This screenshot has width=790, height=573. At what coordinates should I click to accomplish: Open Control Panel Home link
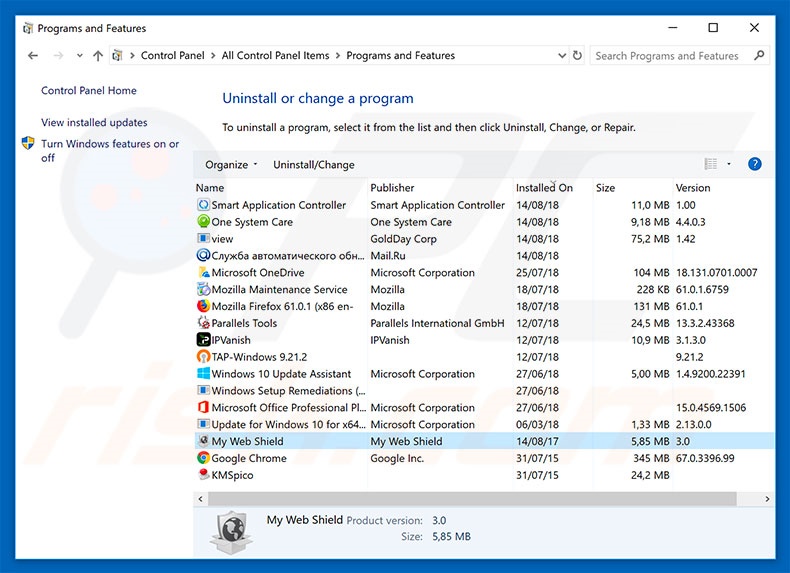point(89,90)
